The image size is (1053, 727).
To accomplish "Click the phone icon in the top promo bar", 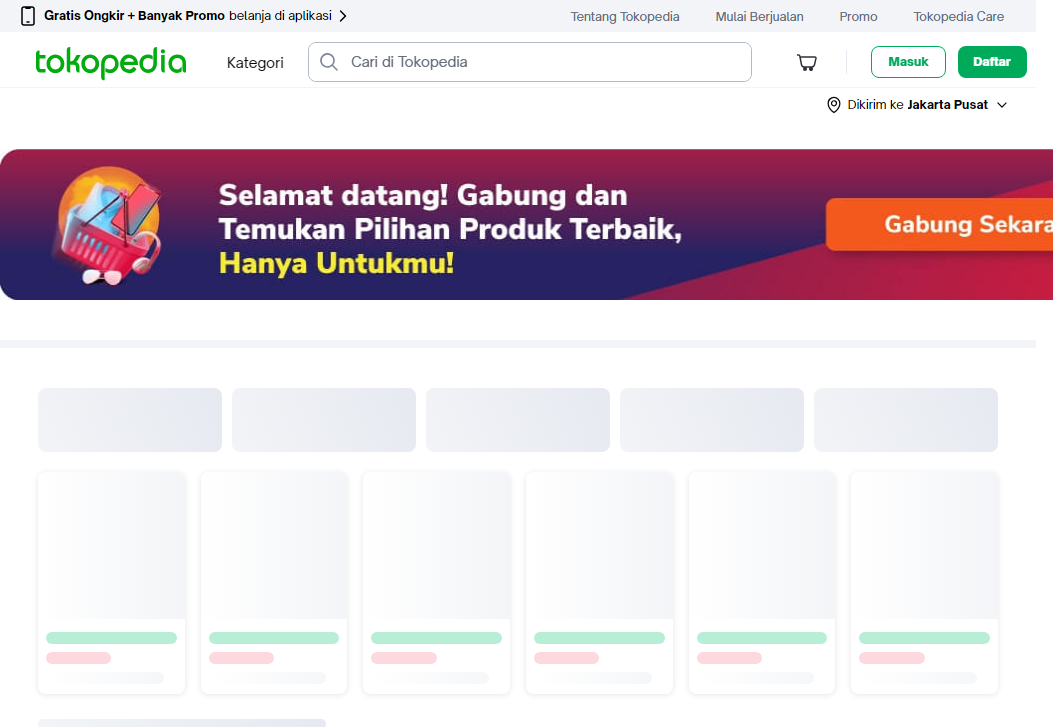I will click(28, 16).
